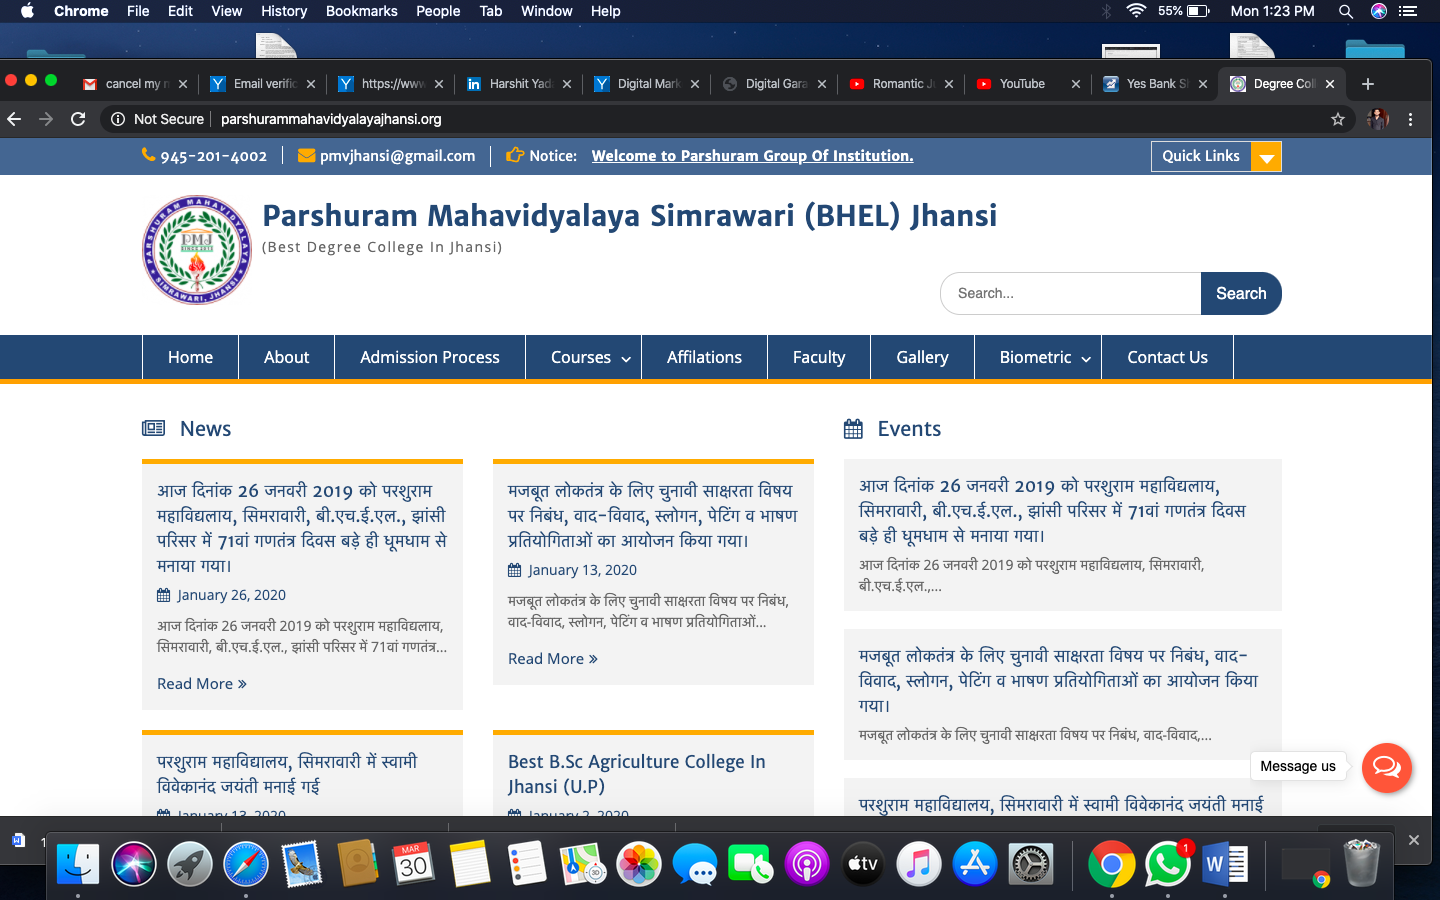Click the Message us label
The width and height of the screenshot is (1440, 900).
(1298, 766)
